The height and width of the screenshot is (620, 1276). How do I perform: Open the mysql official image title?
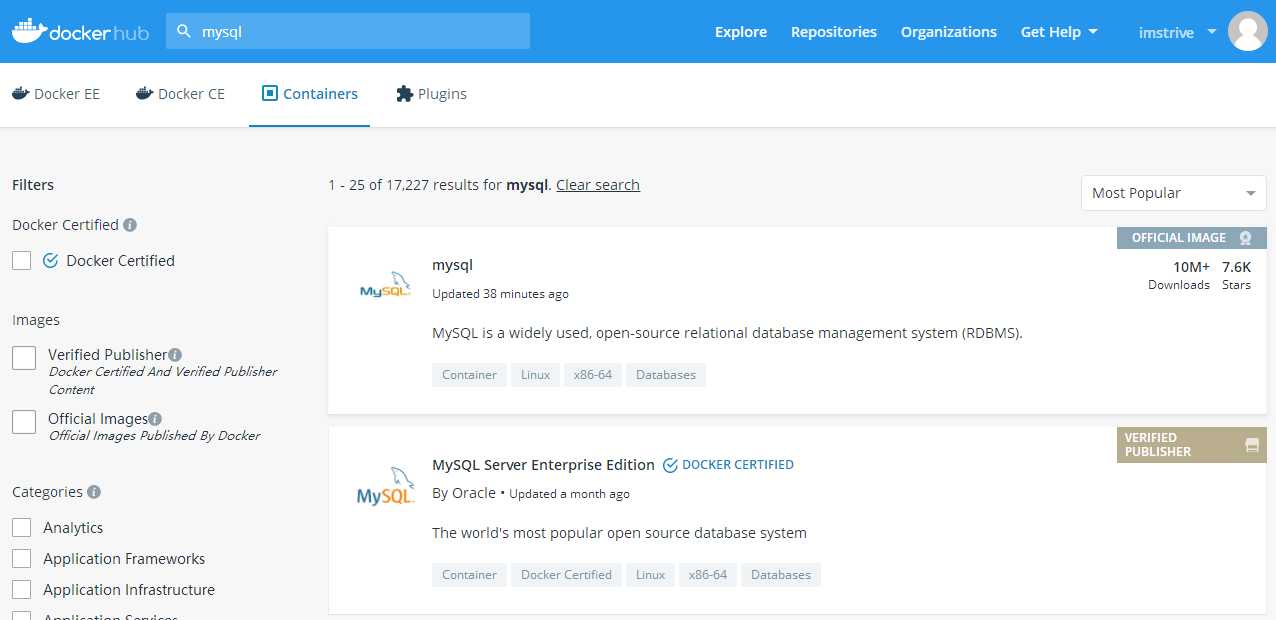pyautogui.click(x=452, y=265)
